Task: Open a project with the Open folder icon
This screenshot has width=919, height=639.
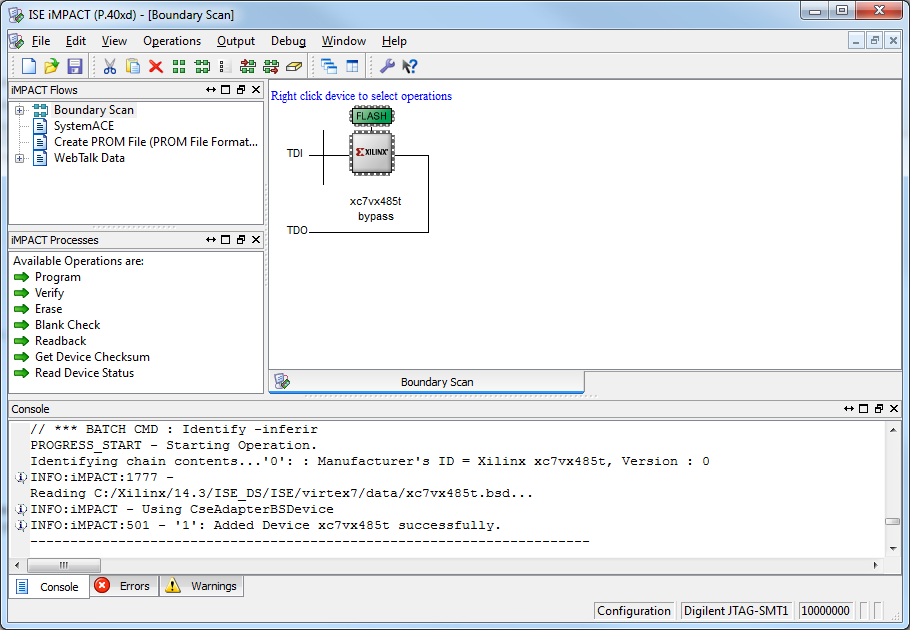Action: pos(52,66)
